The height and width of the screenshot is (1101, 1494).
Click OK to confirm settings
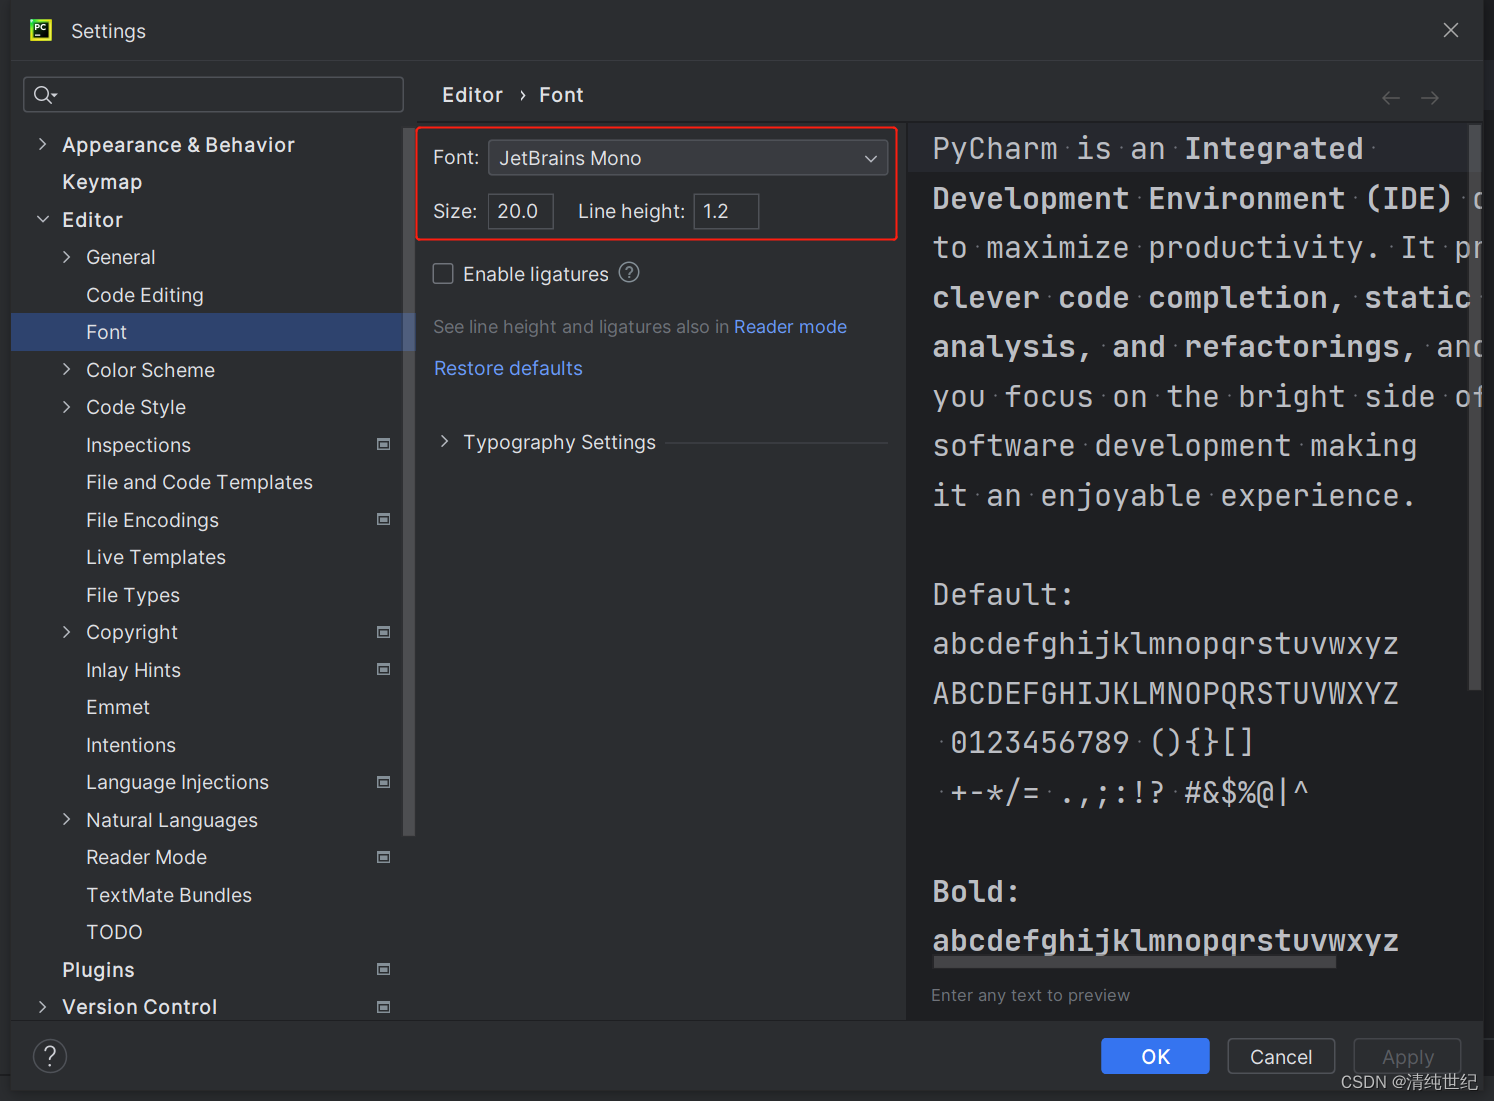pos(1155,1056)
